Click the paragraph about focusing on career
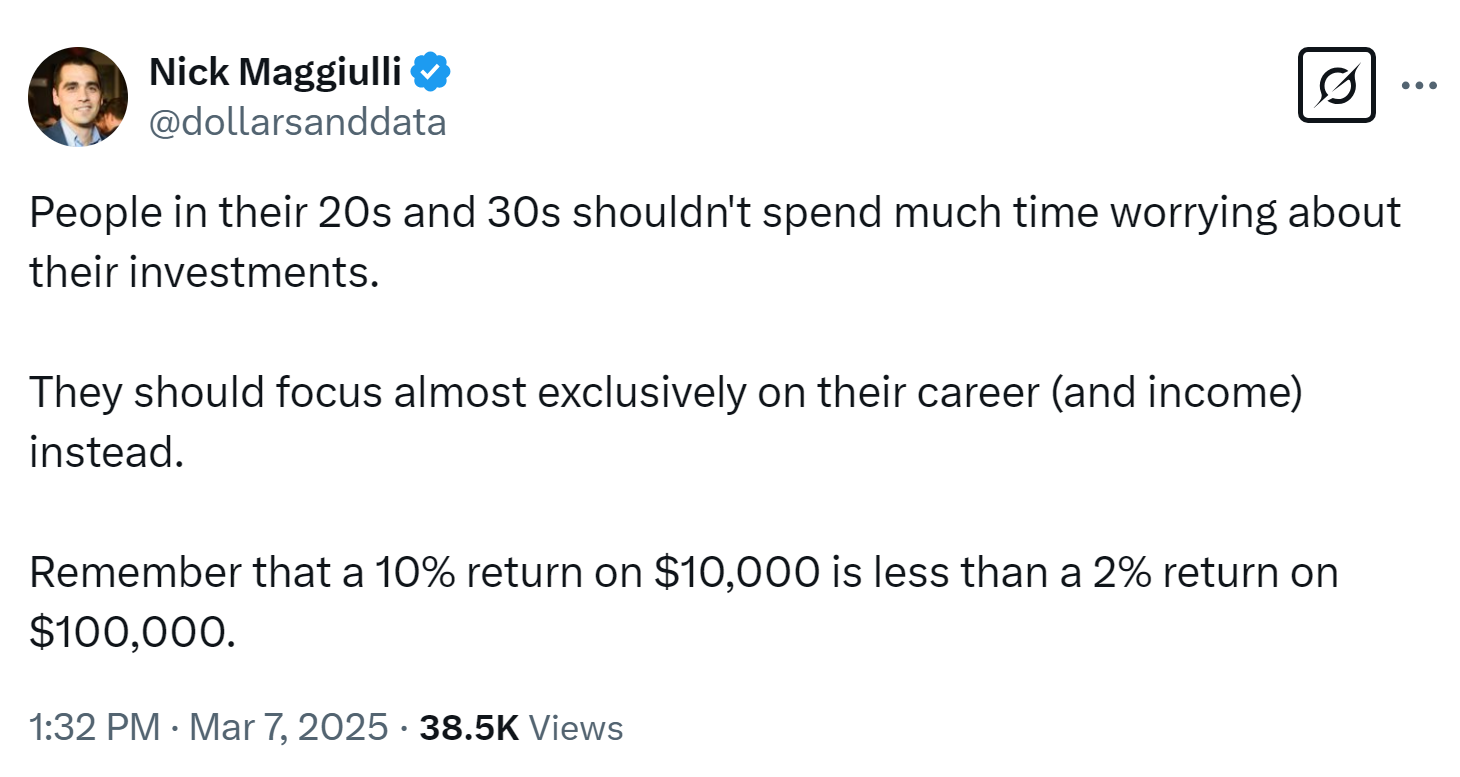This screenshot has width=1460, height=777. pos(666,422)
